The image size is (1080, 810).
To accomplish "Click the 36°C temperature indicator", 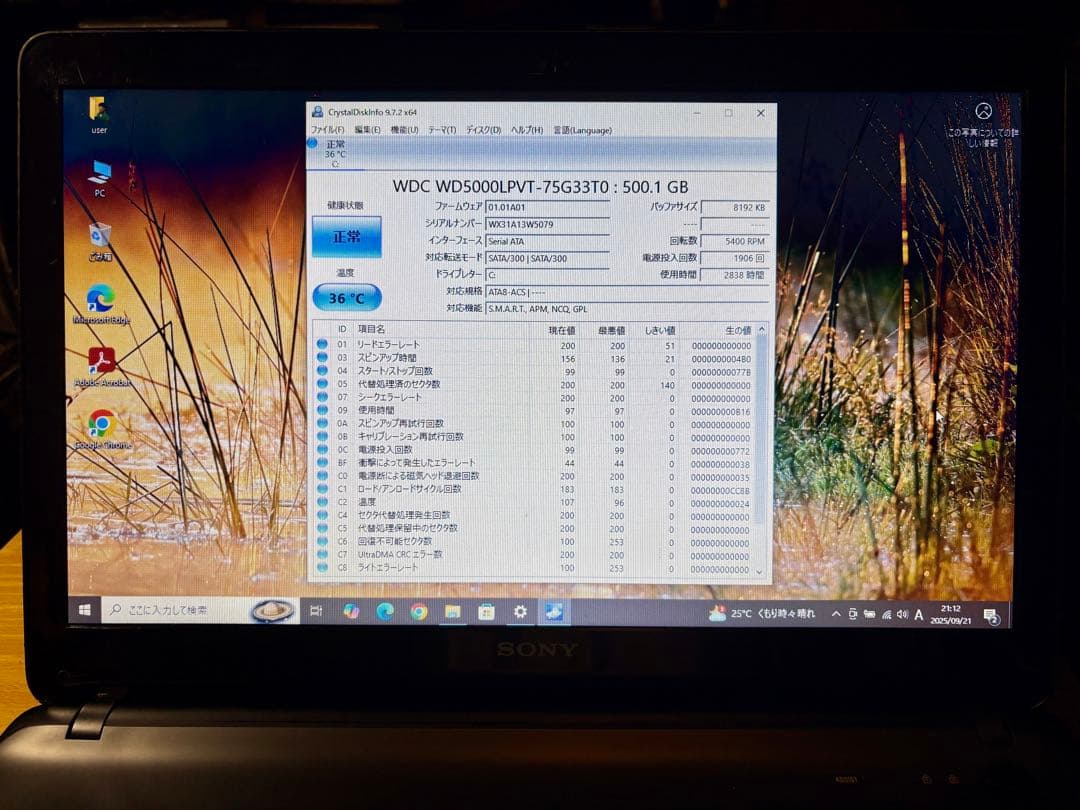I will click(347, 296).
